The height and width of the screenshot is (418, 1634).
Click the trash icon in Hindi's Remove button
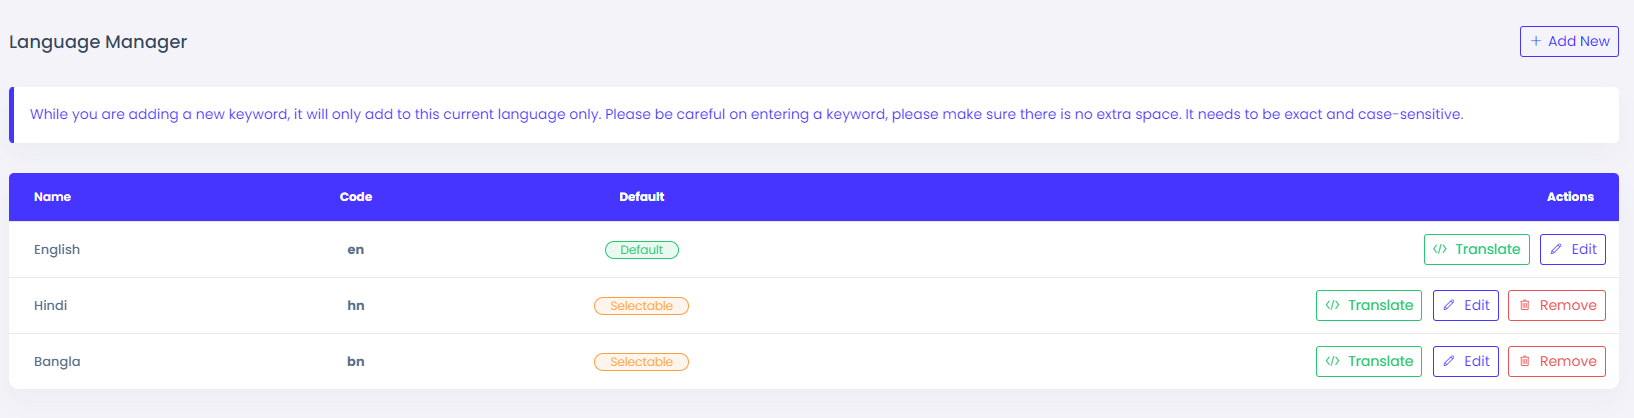tap(1525, 305)
